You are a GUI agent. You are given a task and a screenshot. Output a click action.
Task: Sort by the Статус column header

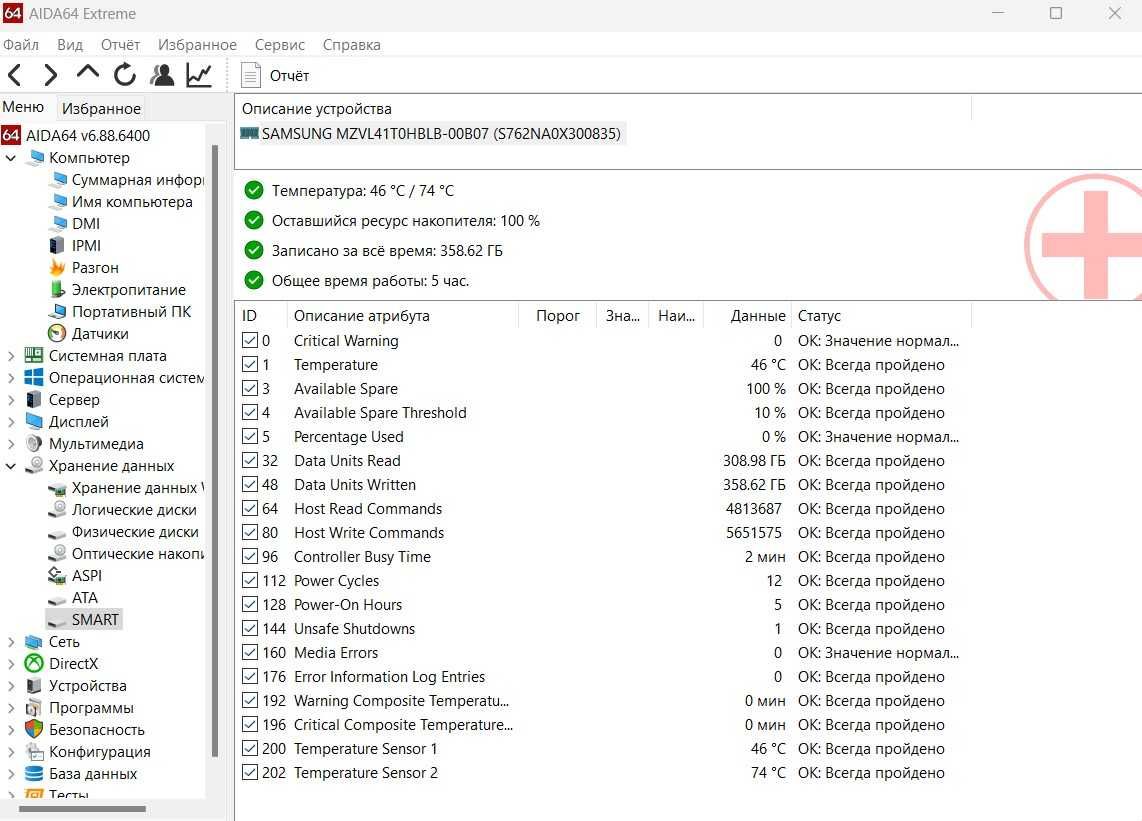click(x=881, y=315)
